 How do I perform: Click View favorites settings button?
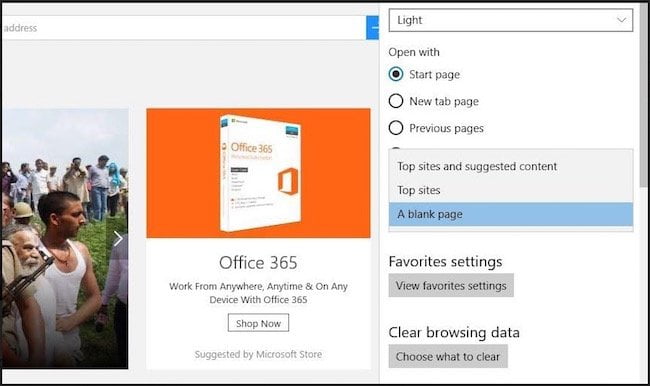click(451, 285)
